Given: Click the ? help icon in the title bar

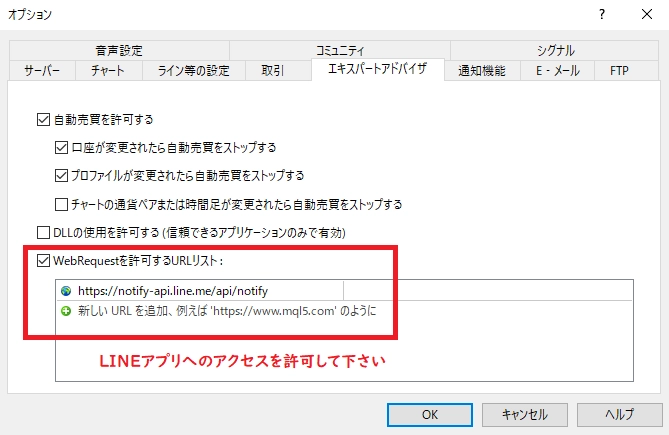Looking at the screenshot, I should coord(602,14).
